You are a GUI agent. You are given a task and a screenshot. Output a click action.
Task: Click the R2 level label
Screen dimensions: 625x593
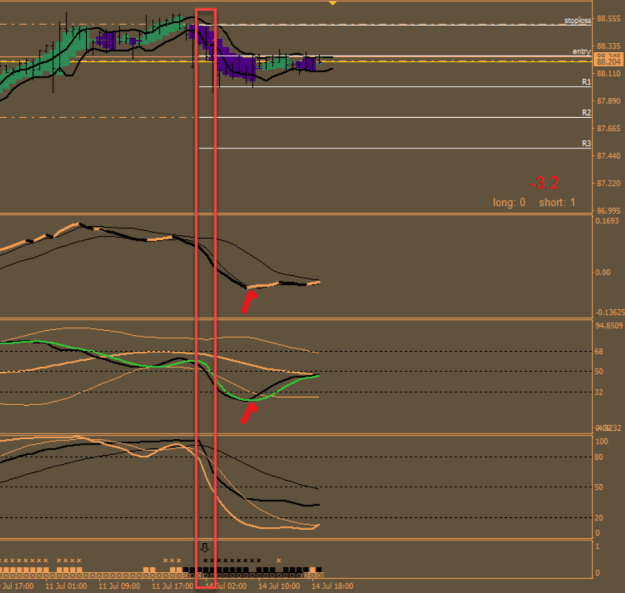pos(586,112)
